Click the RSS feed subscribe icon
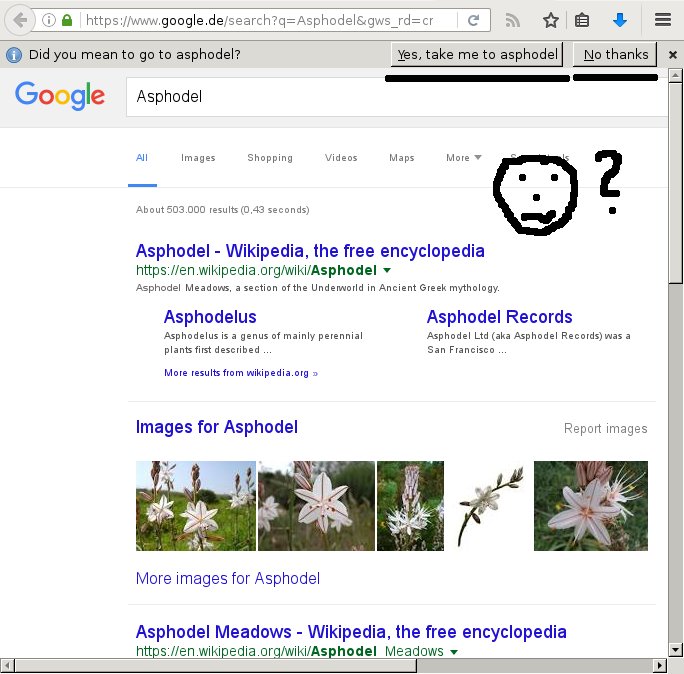Screen dimensions: 684x674 click(x=513, y=20)
